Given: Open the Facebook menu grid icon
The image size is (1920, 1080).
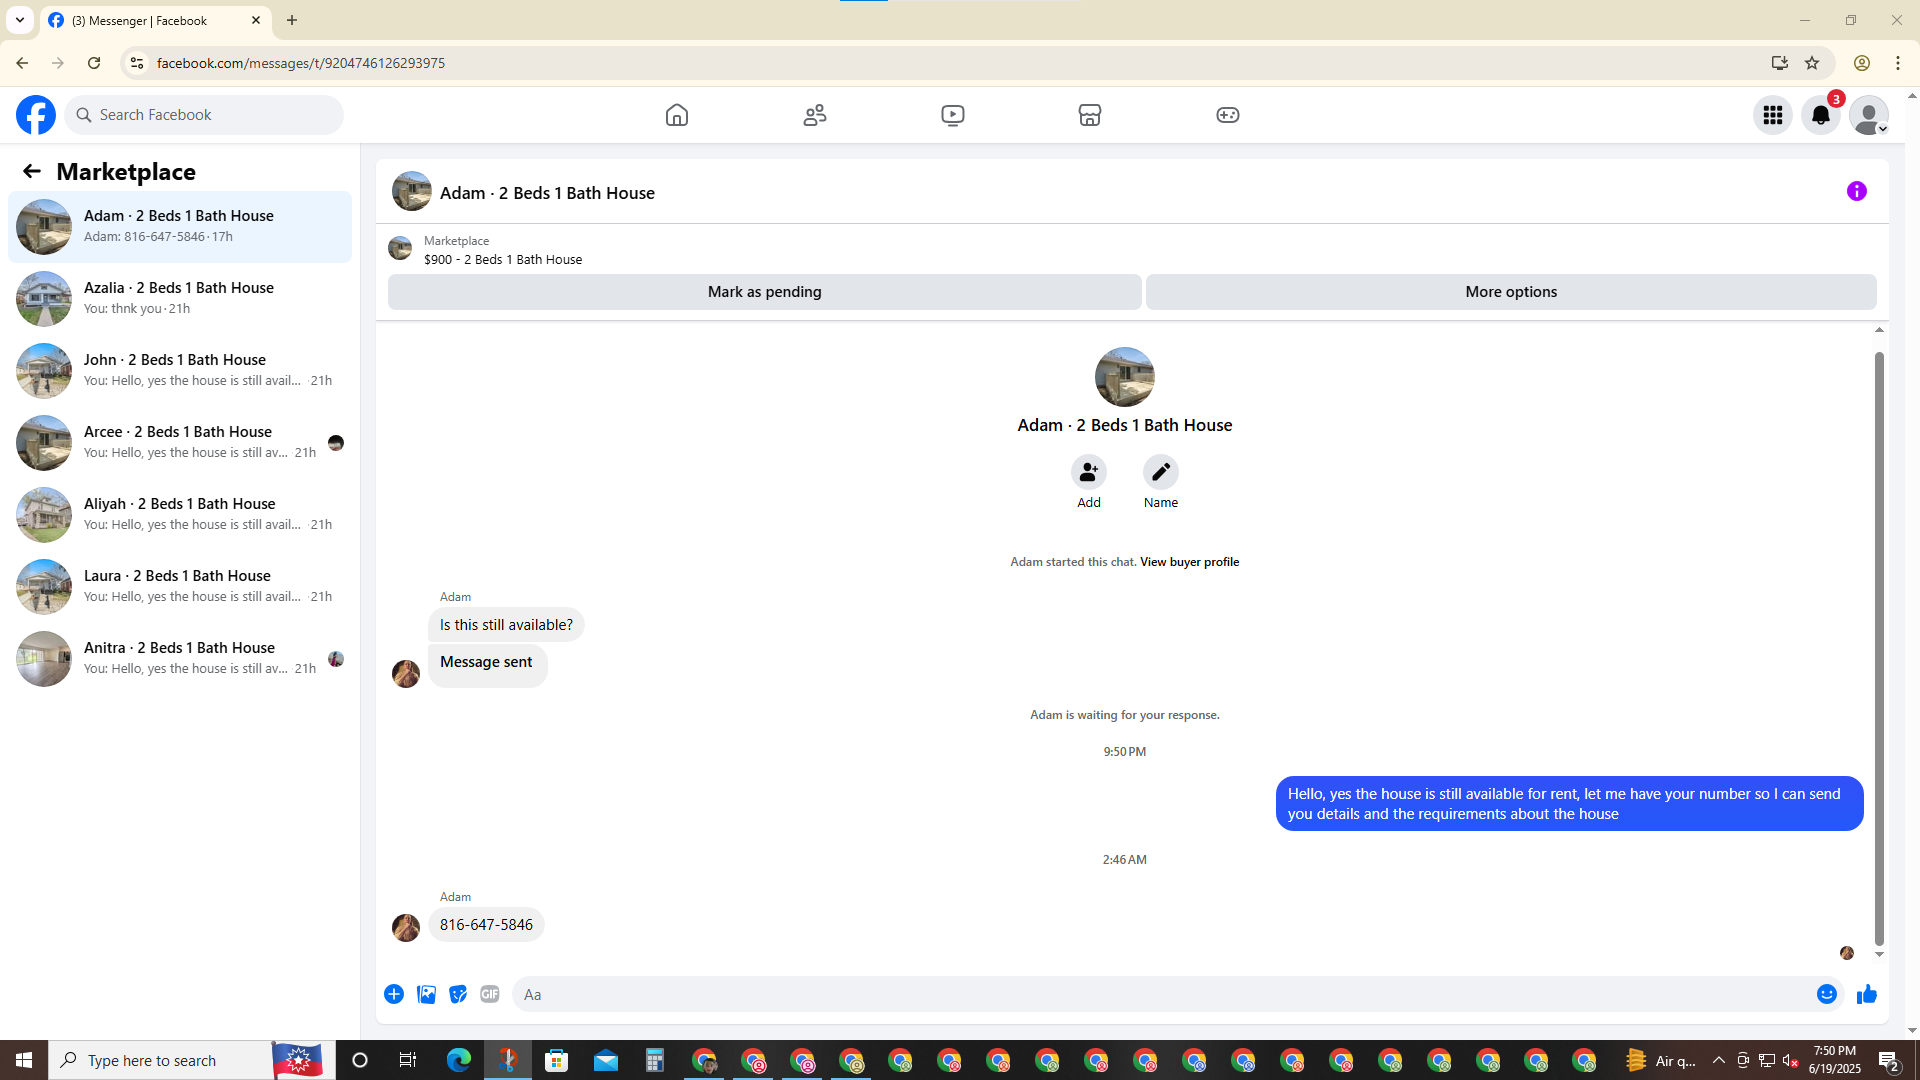Looking at the screenshot, I should click(x=1773, y=115).
